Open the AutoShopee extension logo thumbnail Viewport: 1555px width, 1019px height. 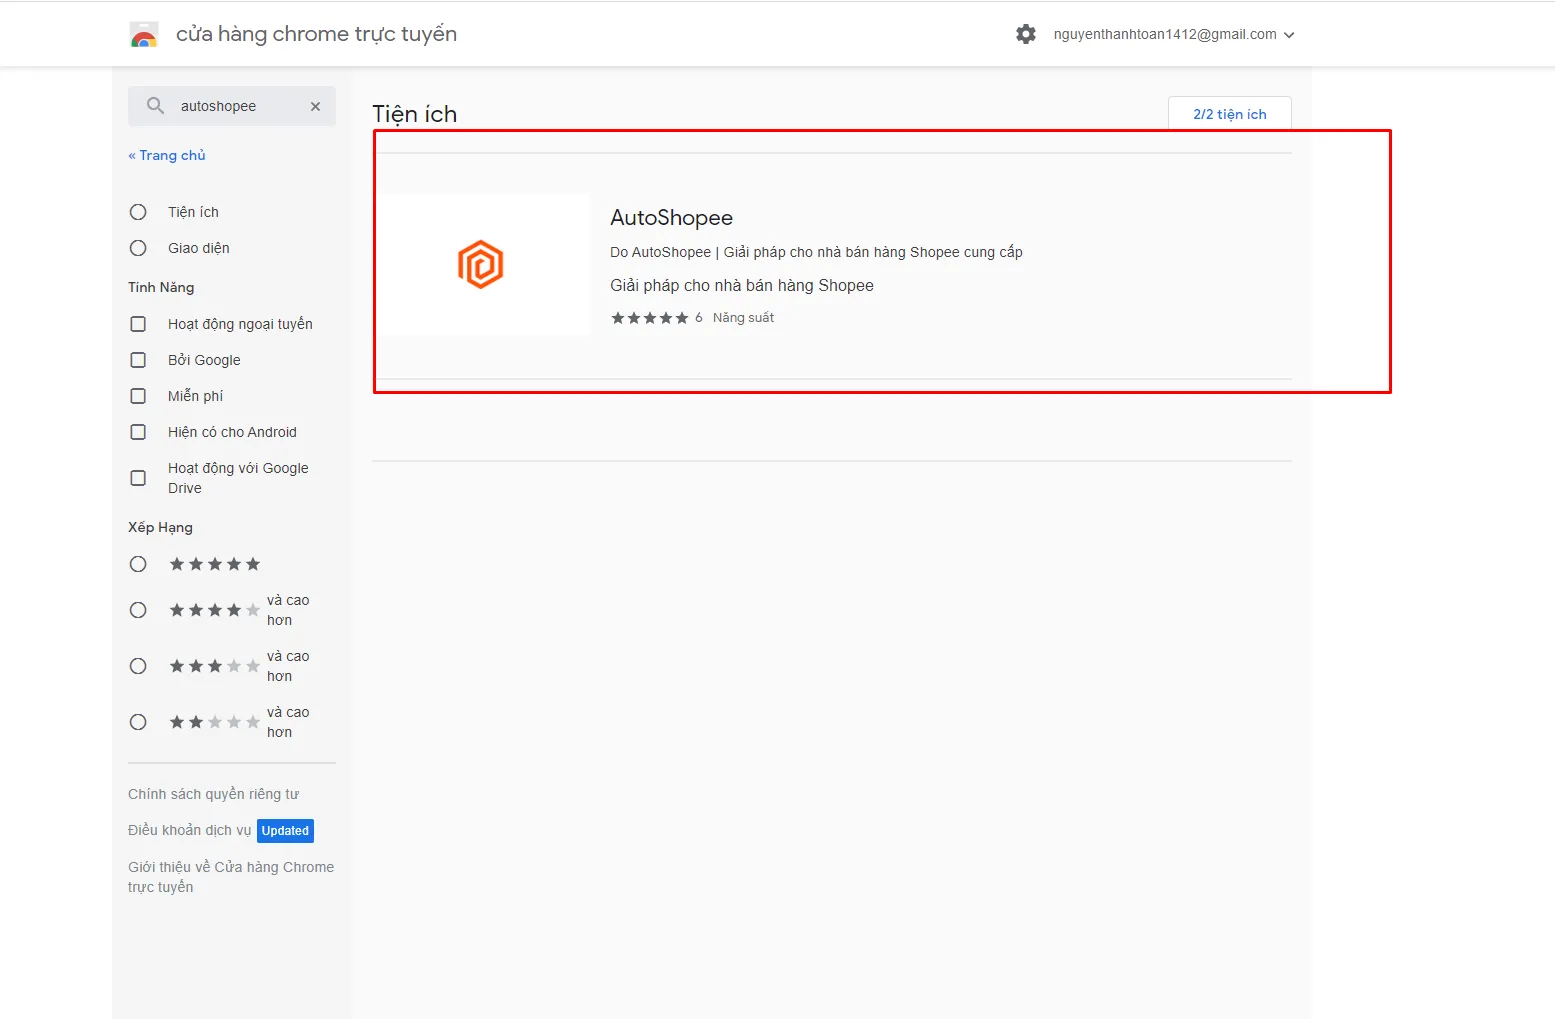tap(481, 264)
